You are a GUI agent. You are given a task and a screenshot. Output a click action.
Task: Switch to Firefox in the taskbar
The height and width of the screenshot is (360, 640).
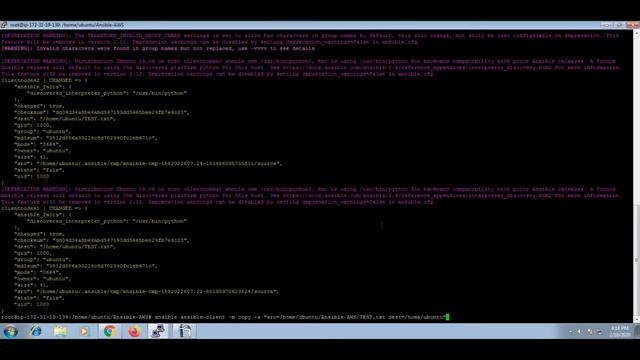[x=134, y=331]
